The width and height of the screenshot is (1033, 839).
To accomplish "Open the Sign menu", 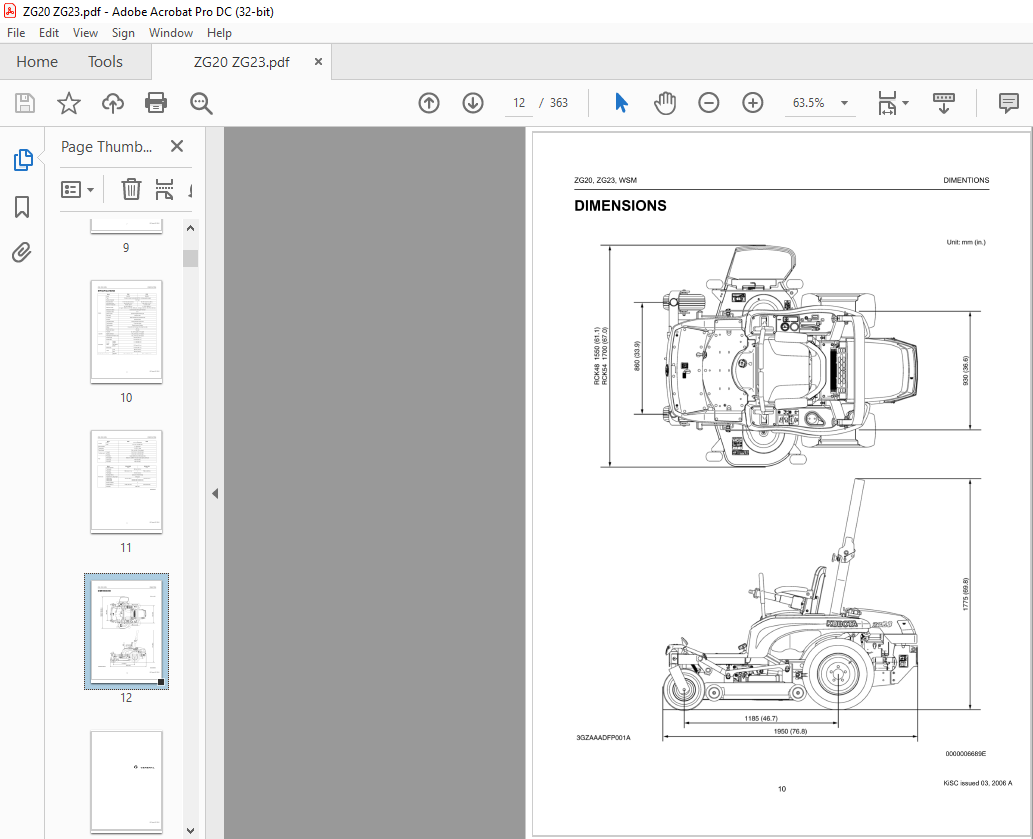I will [123, 33].
